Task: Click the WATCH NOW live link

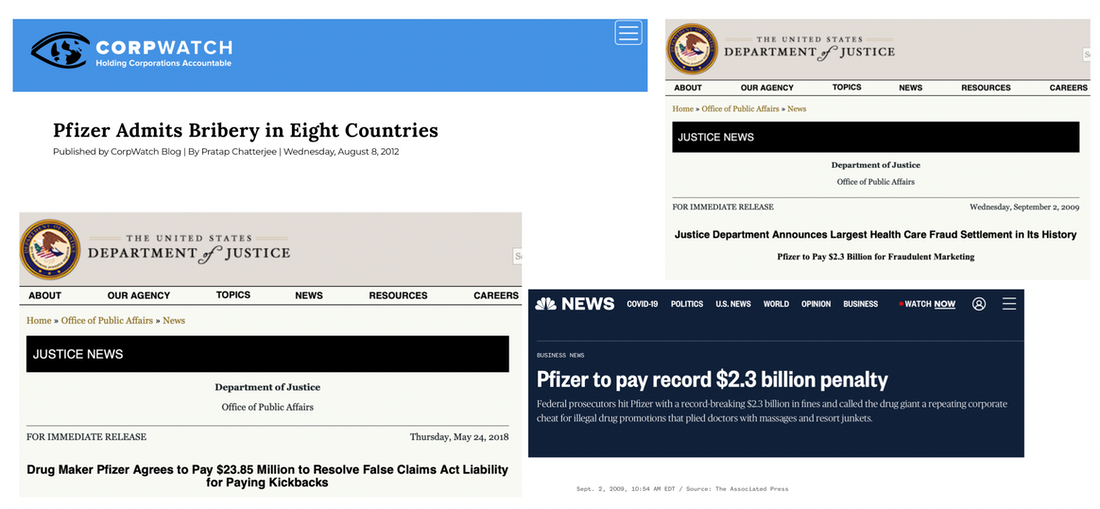Action: pos(929,304)
